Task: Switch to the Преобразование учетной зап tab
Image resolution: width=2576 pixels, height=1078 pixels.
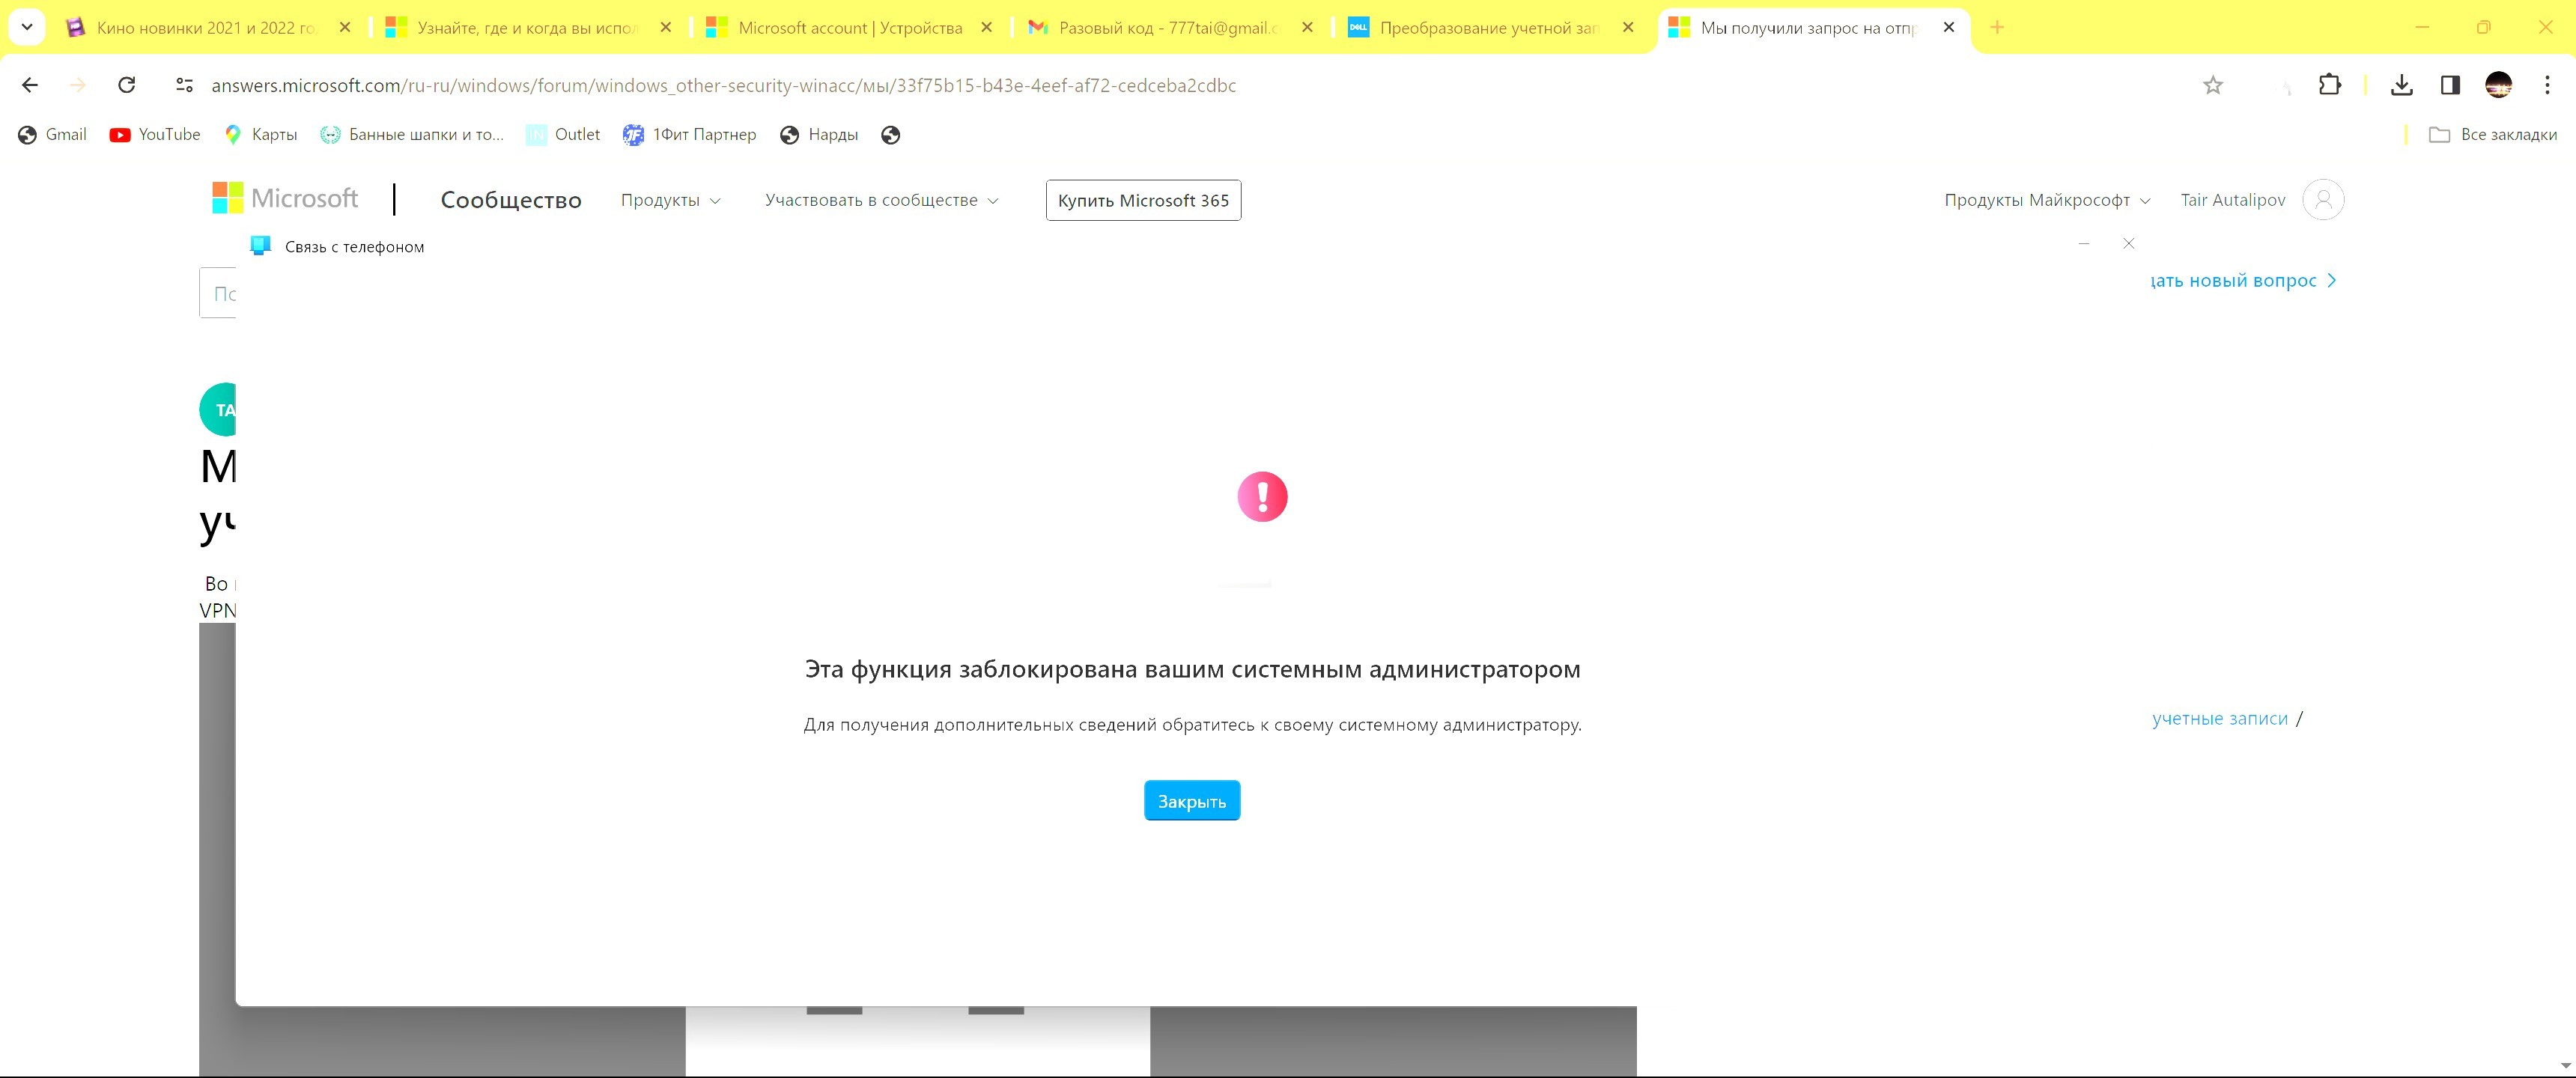Action: tap(1489, 28)
